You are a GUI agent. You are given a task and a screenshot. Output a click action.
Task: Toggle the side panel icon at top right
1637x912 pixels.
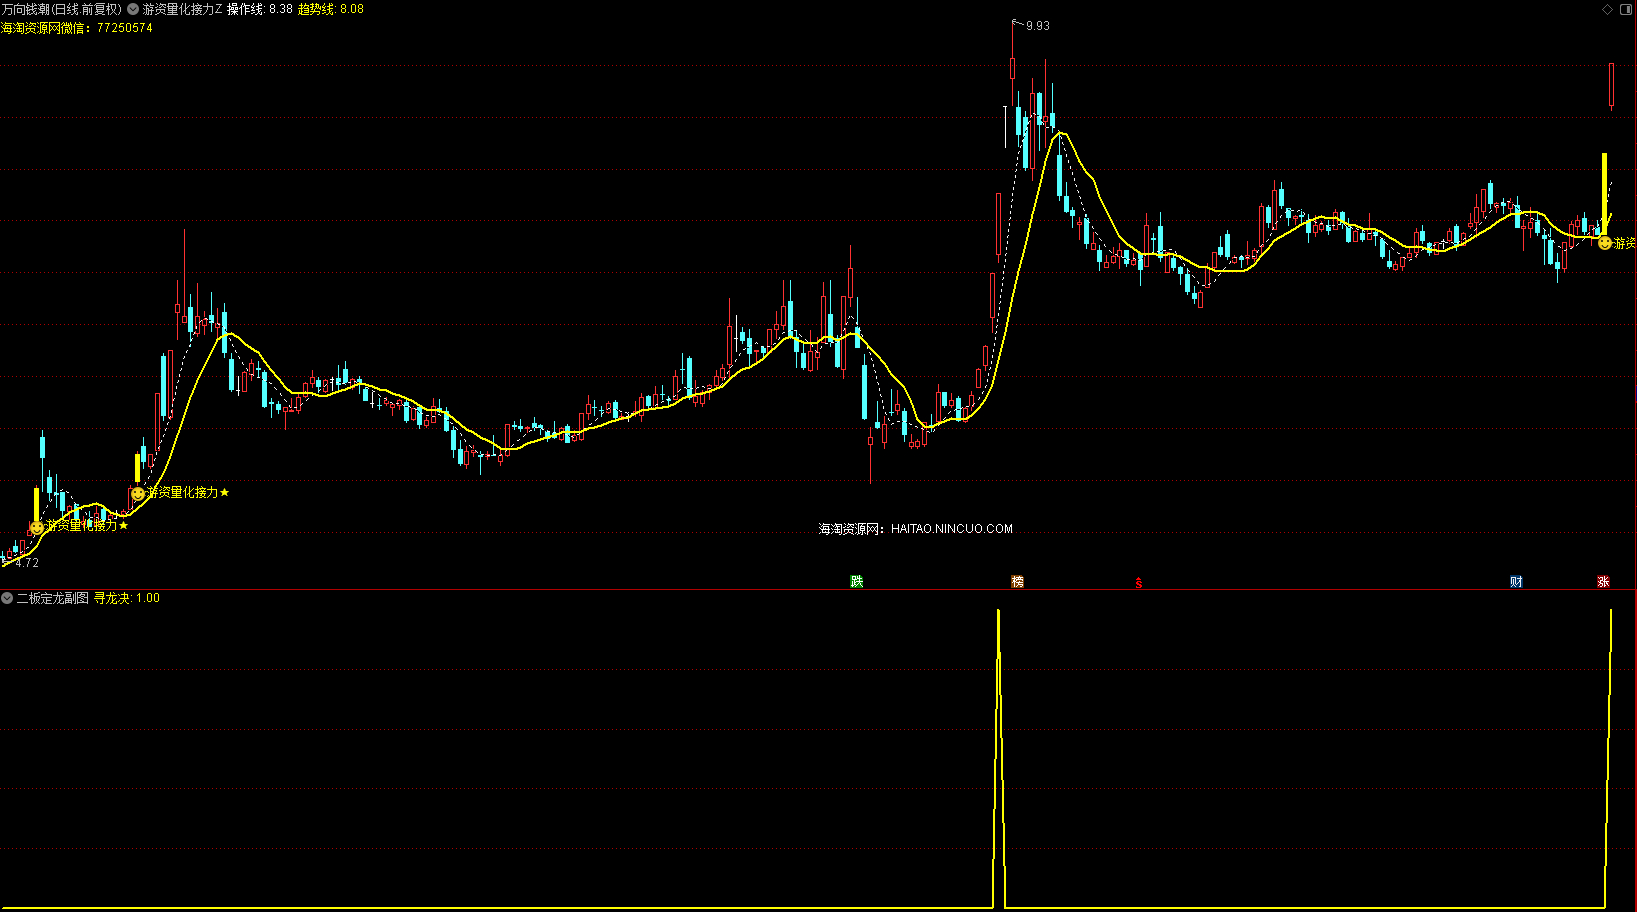click(x=1626, y=9)
